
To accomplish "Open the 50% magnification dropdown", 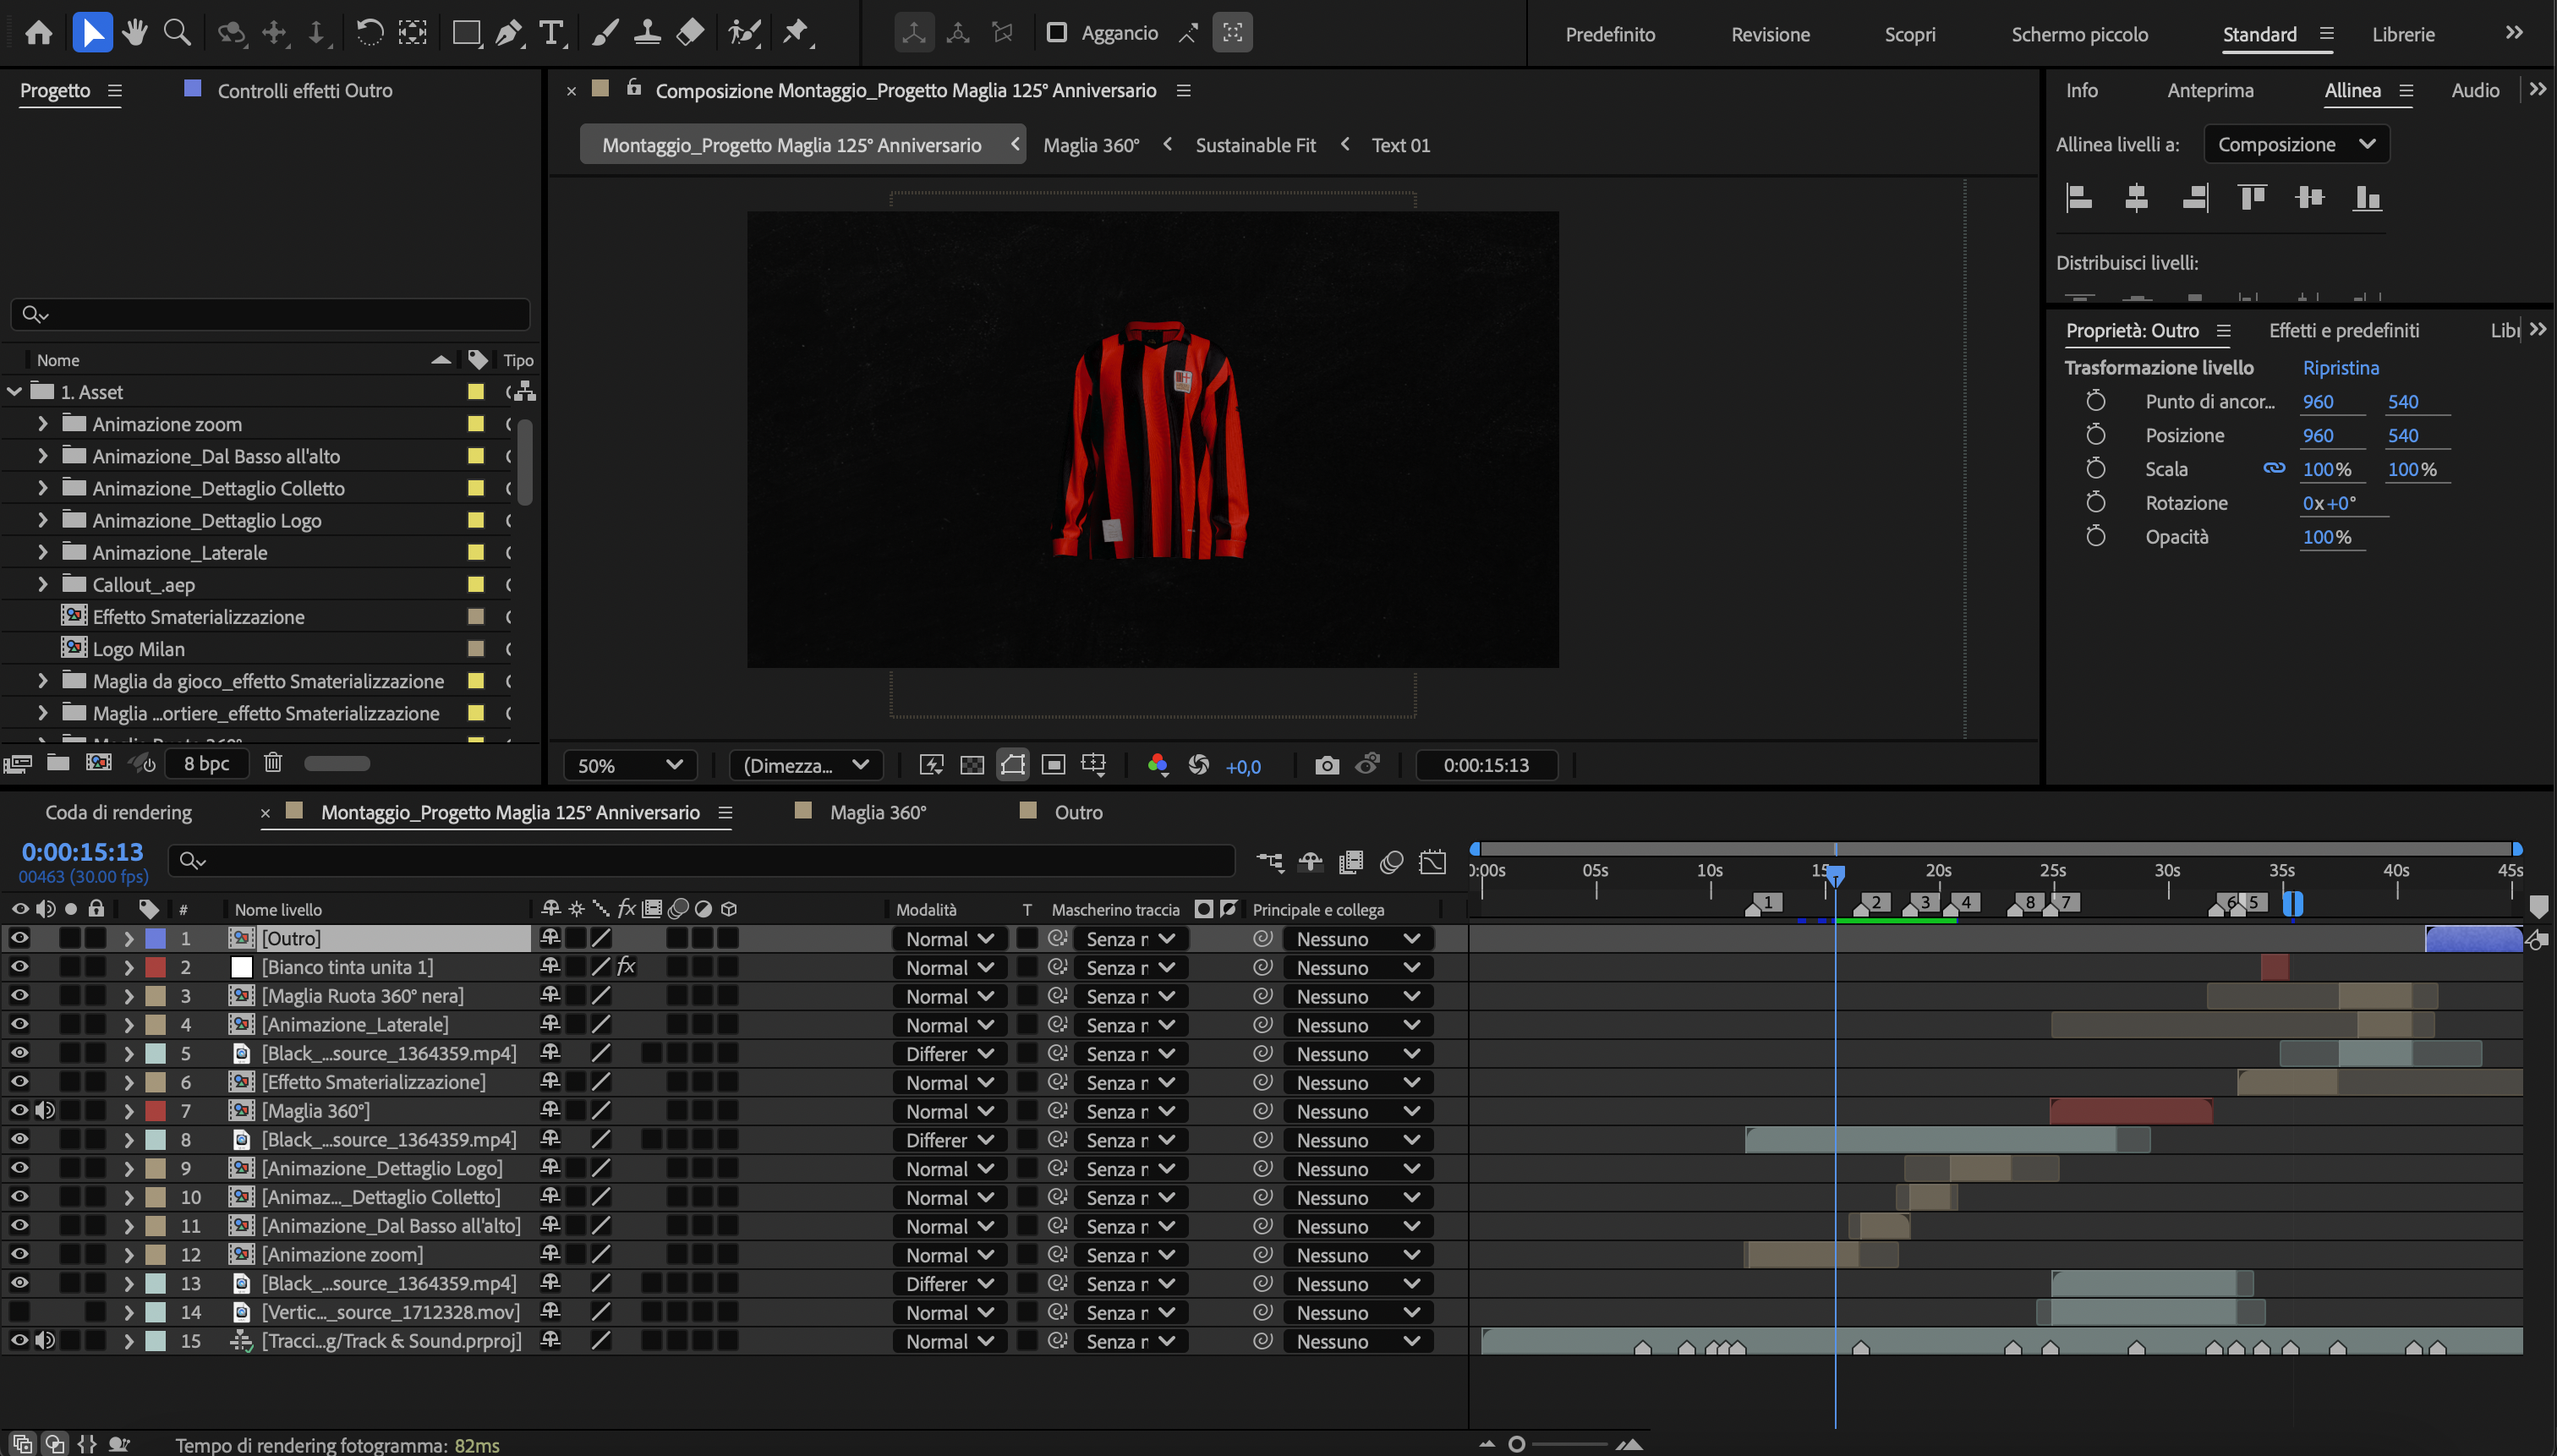I will 628,764.
